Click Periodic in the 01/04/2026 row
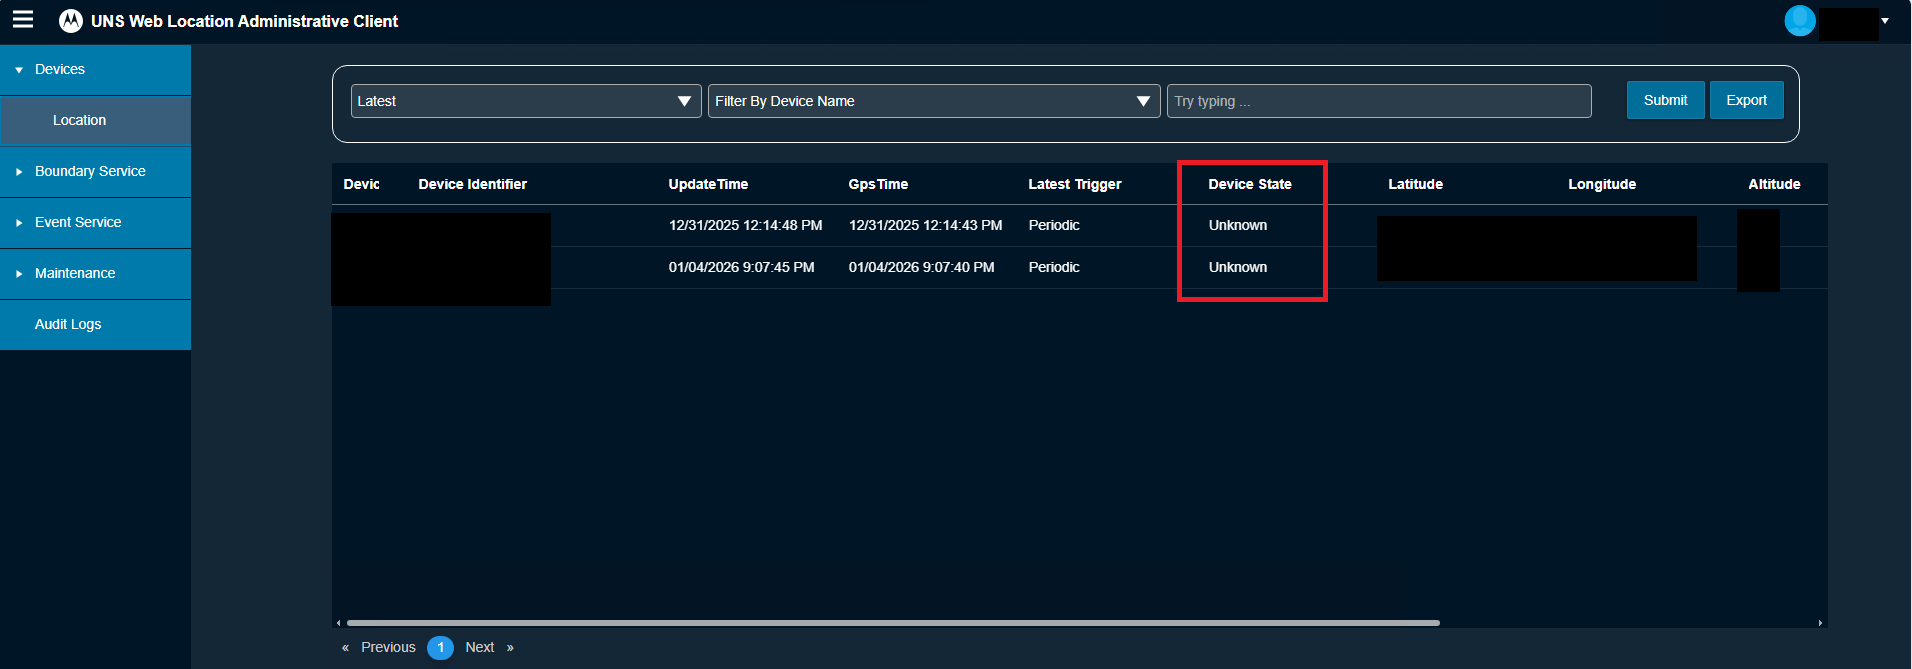Screen dimensions: 1912x669 pos(1054,267)
